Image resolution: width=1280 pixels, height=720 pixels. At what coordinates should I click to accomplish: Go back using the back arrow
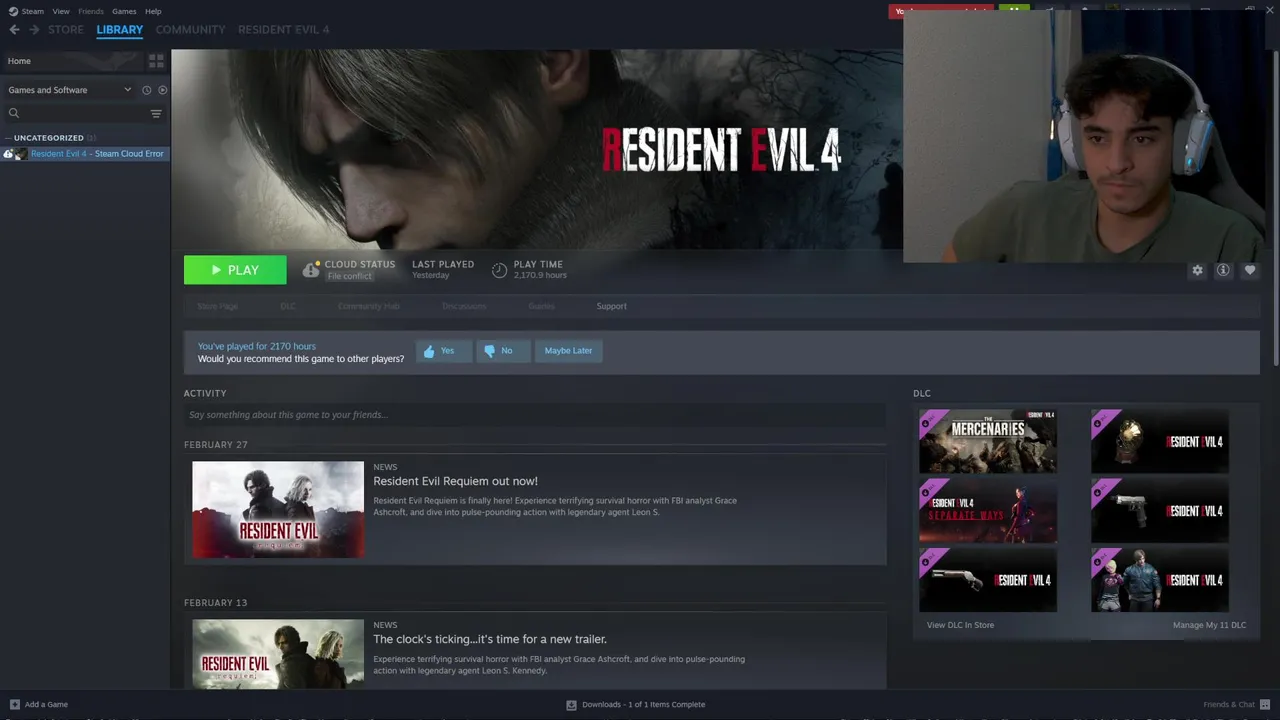pos(14,30)
